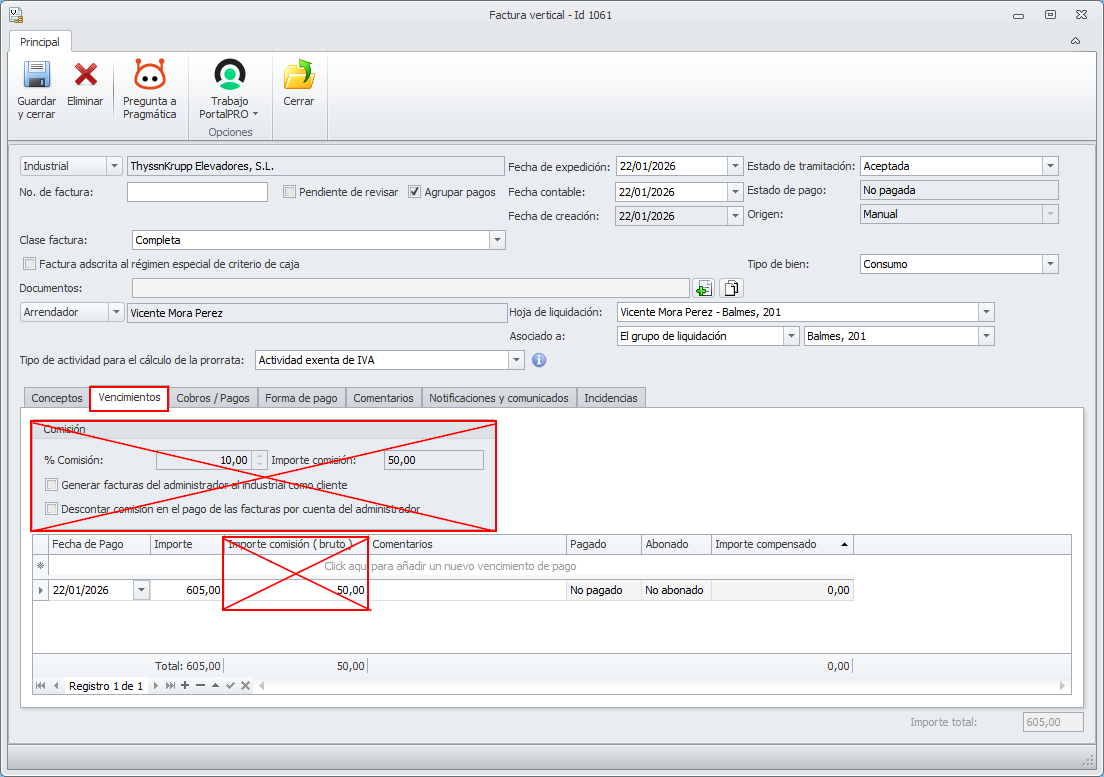1104x777 pixels.
Task: Click the % Comisión spinner arrows
Action: [260, 460]
